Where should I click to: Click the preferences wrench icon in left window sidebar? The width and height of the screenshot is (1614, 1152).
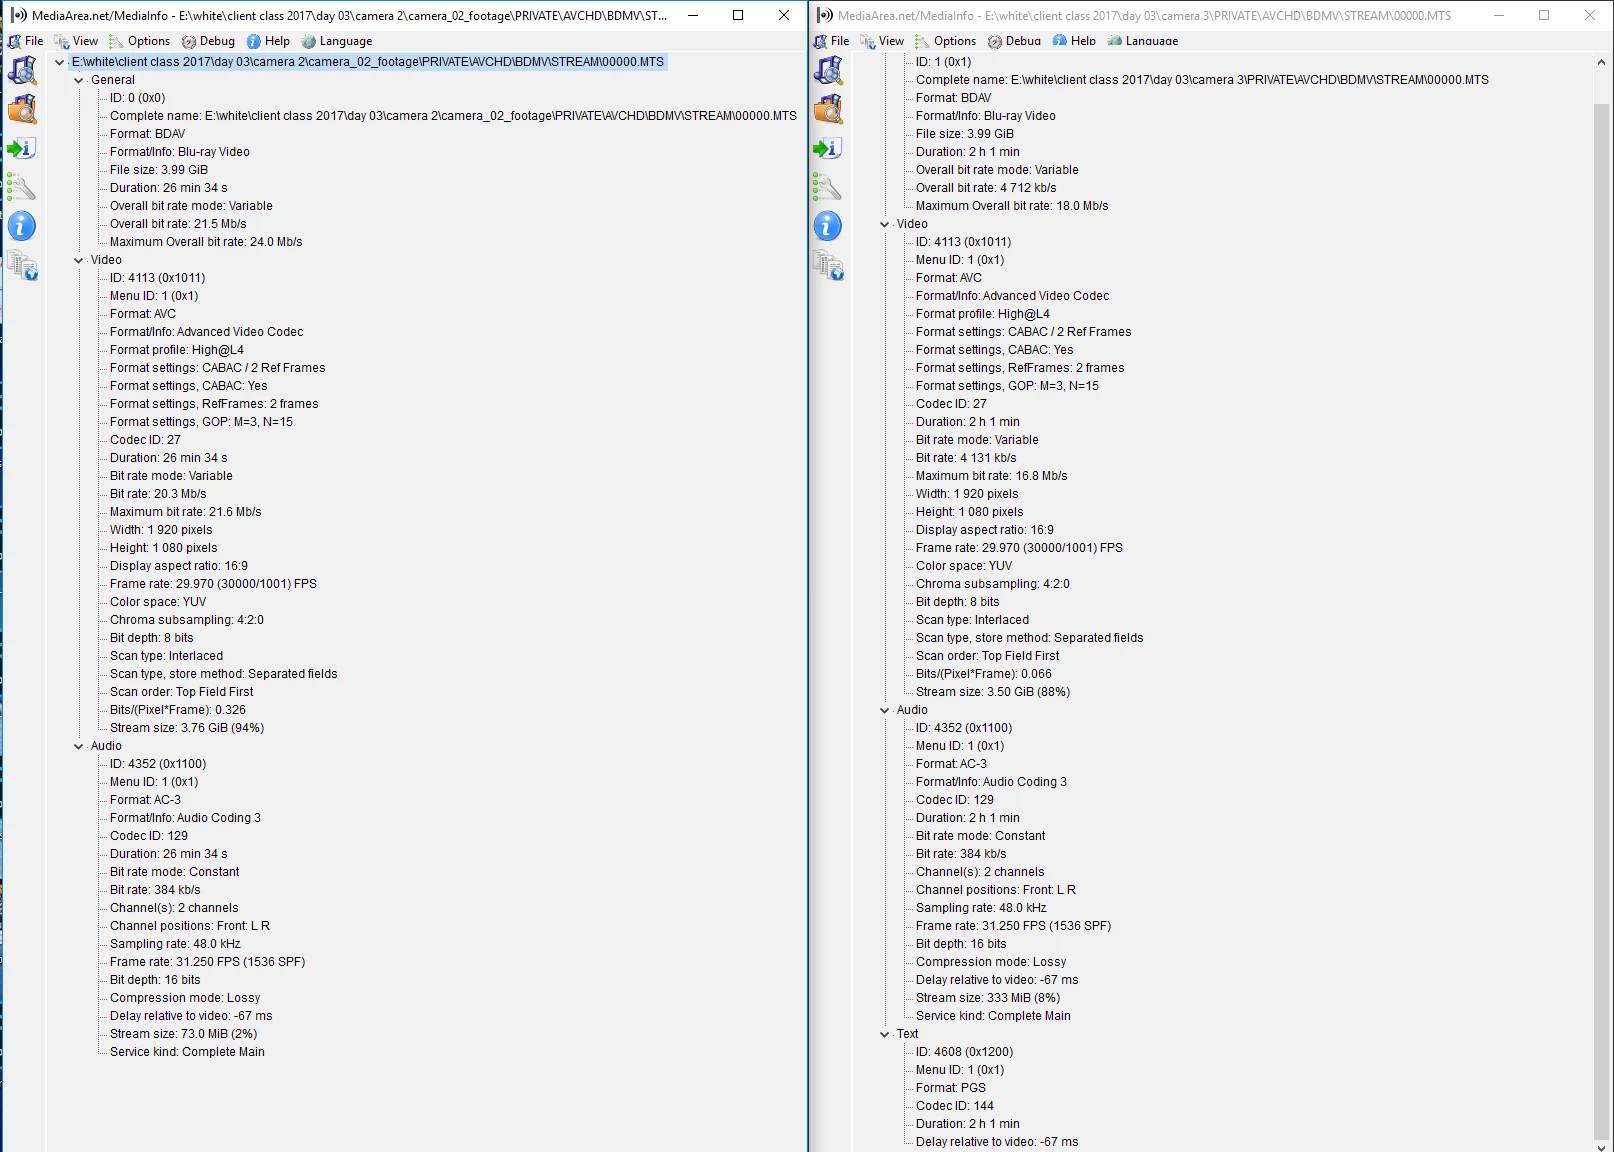[22, 187]
